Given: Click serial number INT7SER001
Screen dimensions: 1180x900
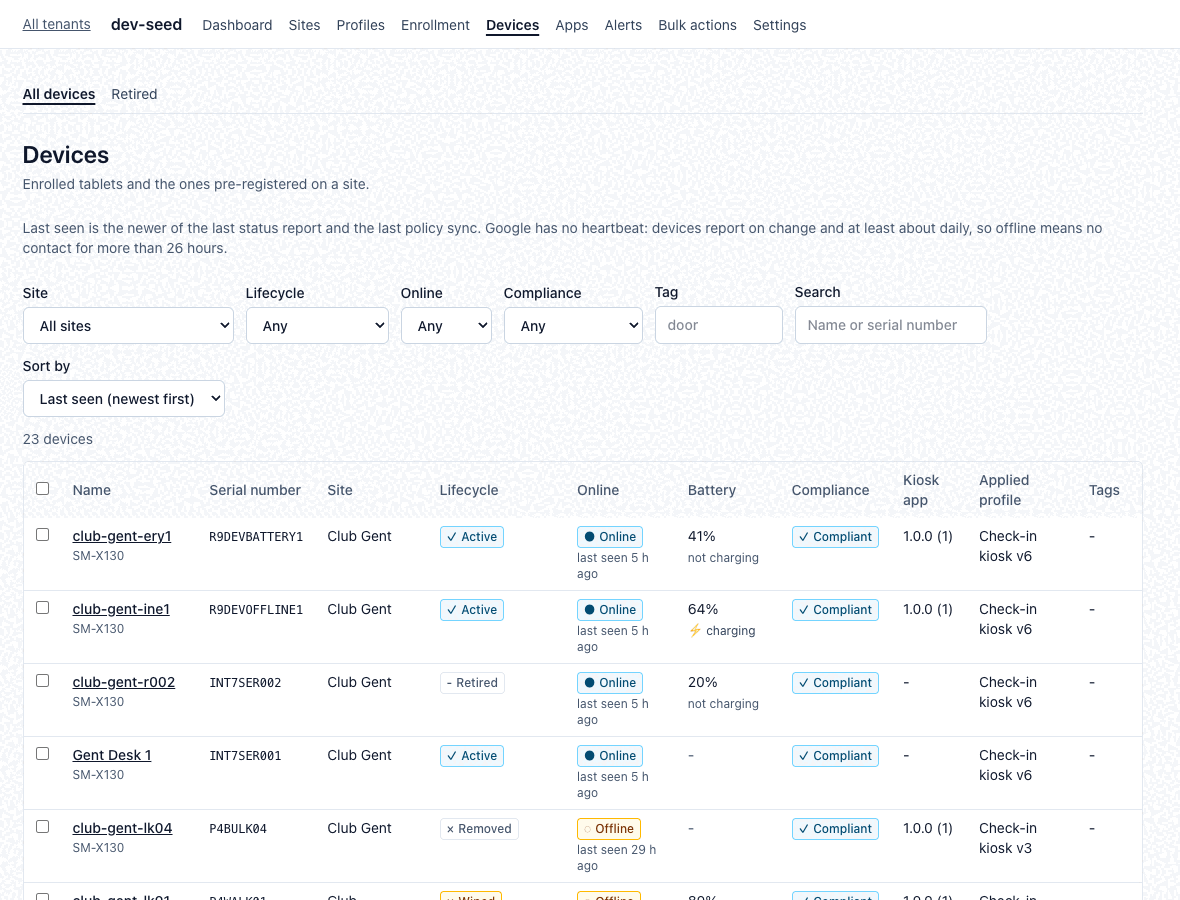Looking at the screenshot, I should pos(245,756).
